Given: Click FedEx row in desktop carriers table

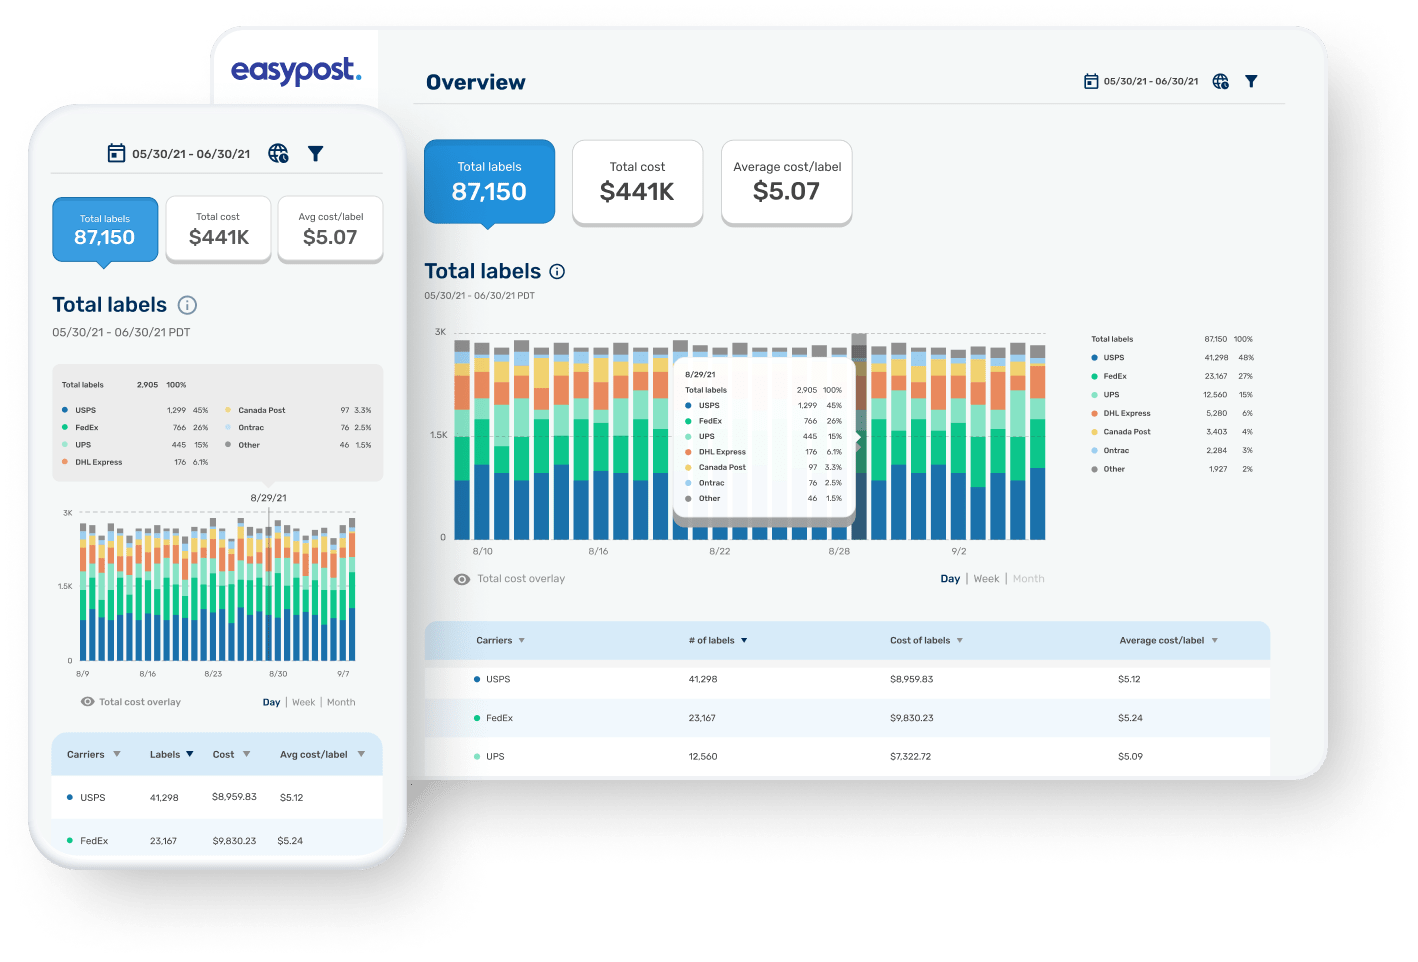Looking at the screenshot, I should click(x=847, y=718).
